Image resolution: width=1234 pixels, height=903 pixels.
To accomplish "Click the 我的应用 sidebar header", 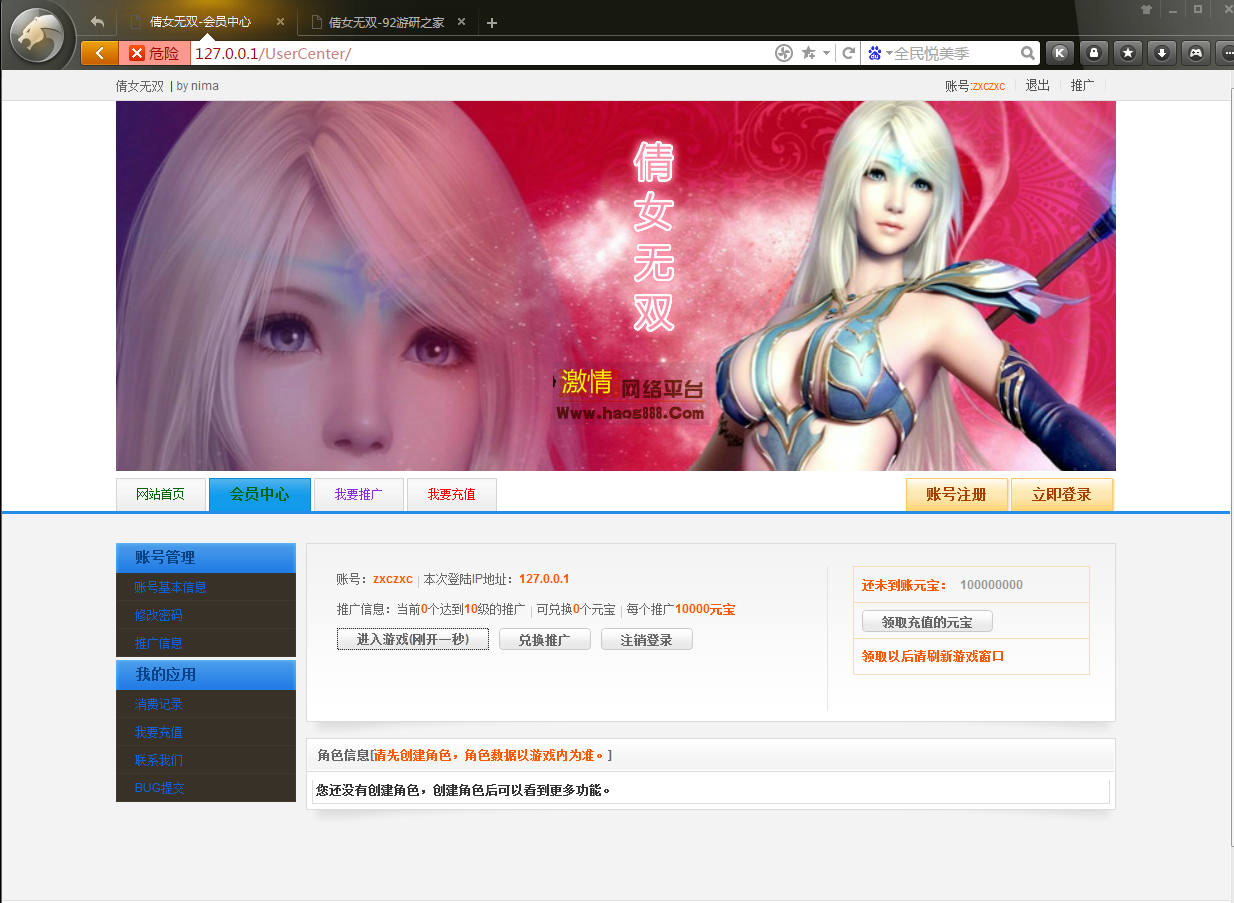I will coord(206,675).
